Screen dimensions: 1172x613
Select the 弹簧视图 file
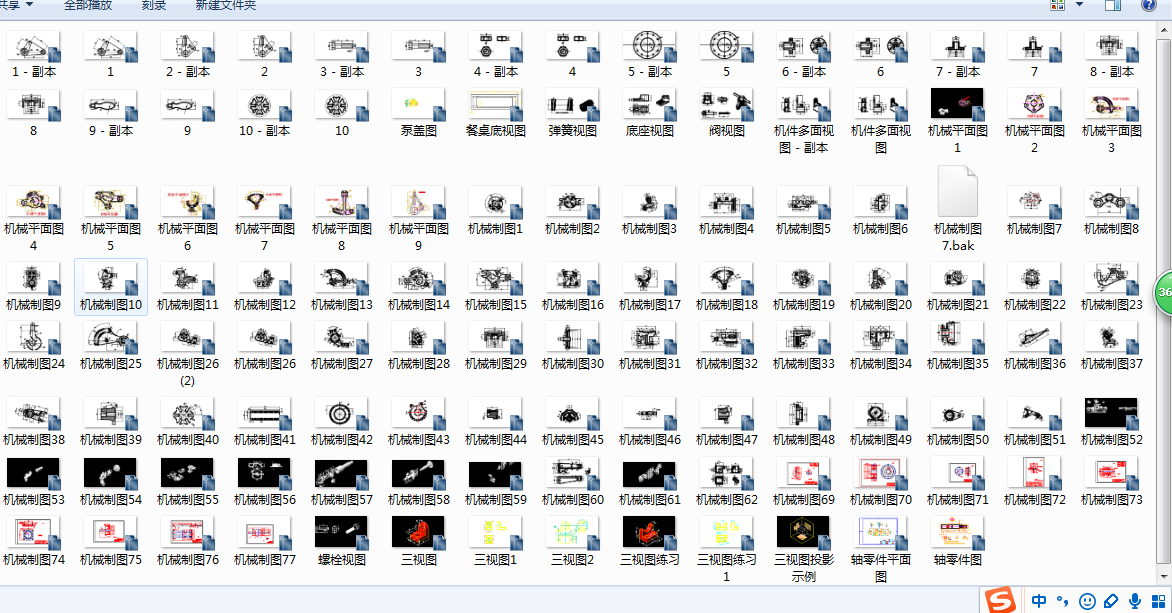pos(573,114)
